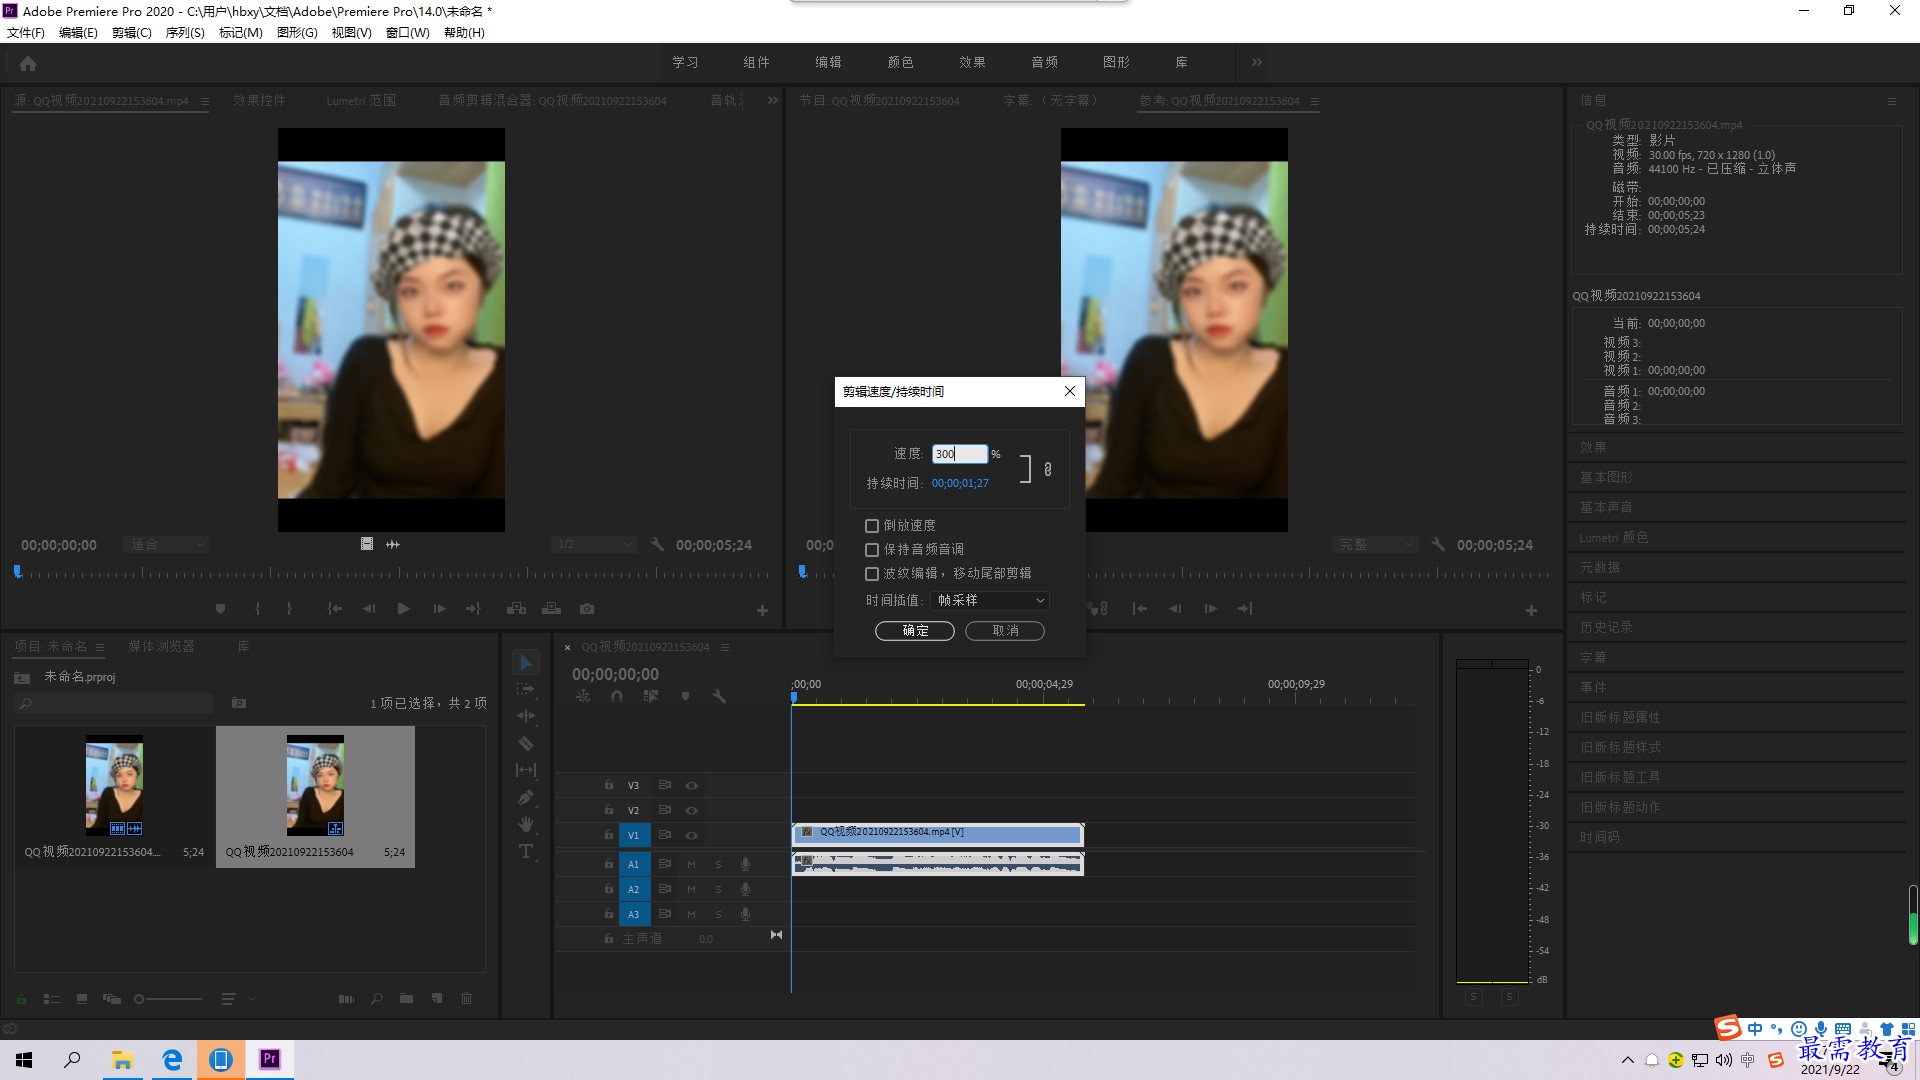The image size is (1920, 1080).
Task: Open source monitor 1/2 resolution dropdown
Action: click(594, 544)
